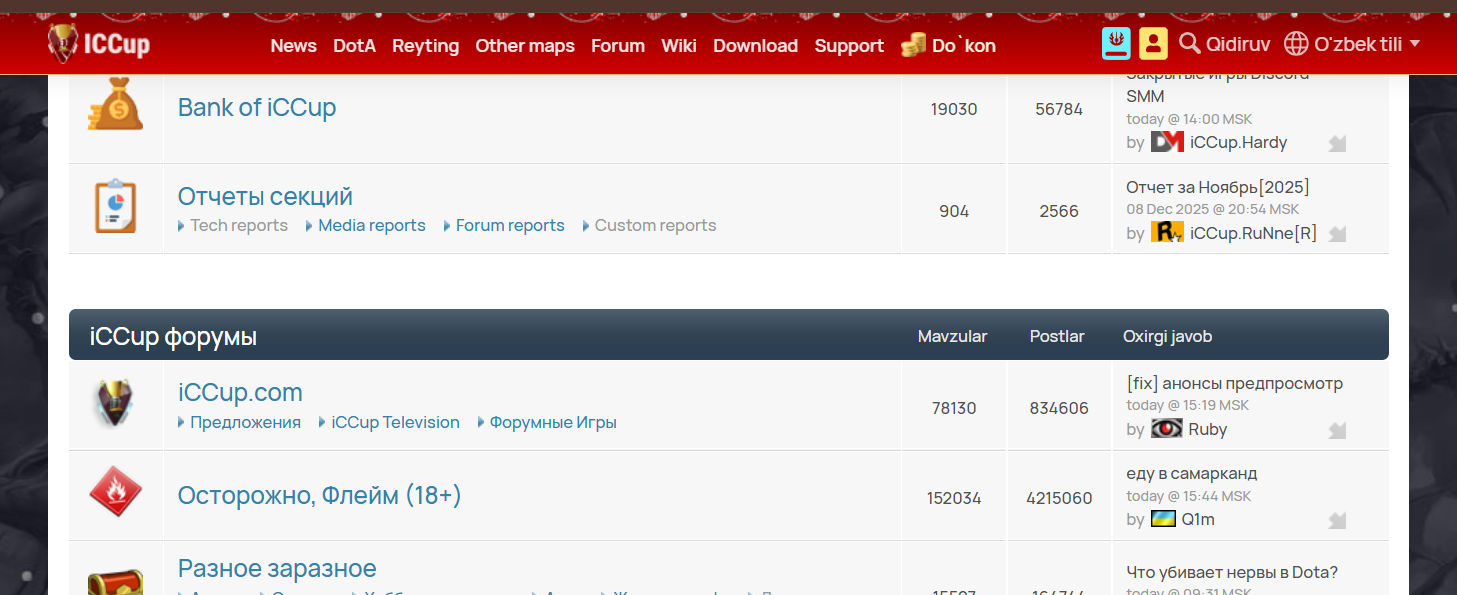1457x595 pixels.
Task: Go to last post by Ruby arrow
Action: coord(1337,430)
